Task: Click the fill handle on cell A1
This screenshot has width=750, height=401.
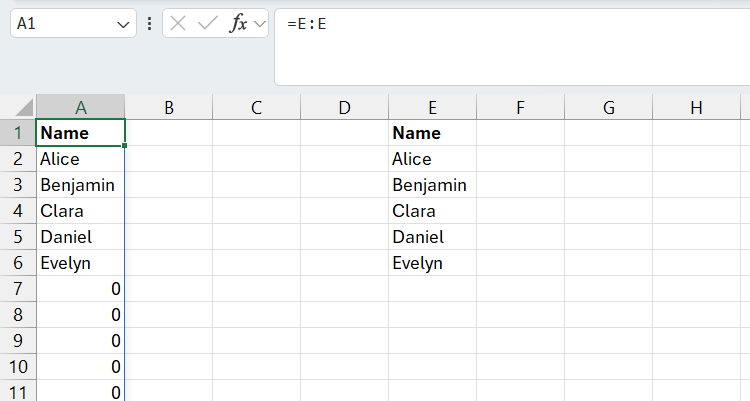Action: 125,146
